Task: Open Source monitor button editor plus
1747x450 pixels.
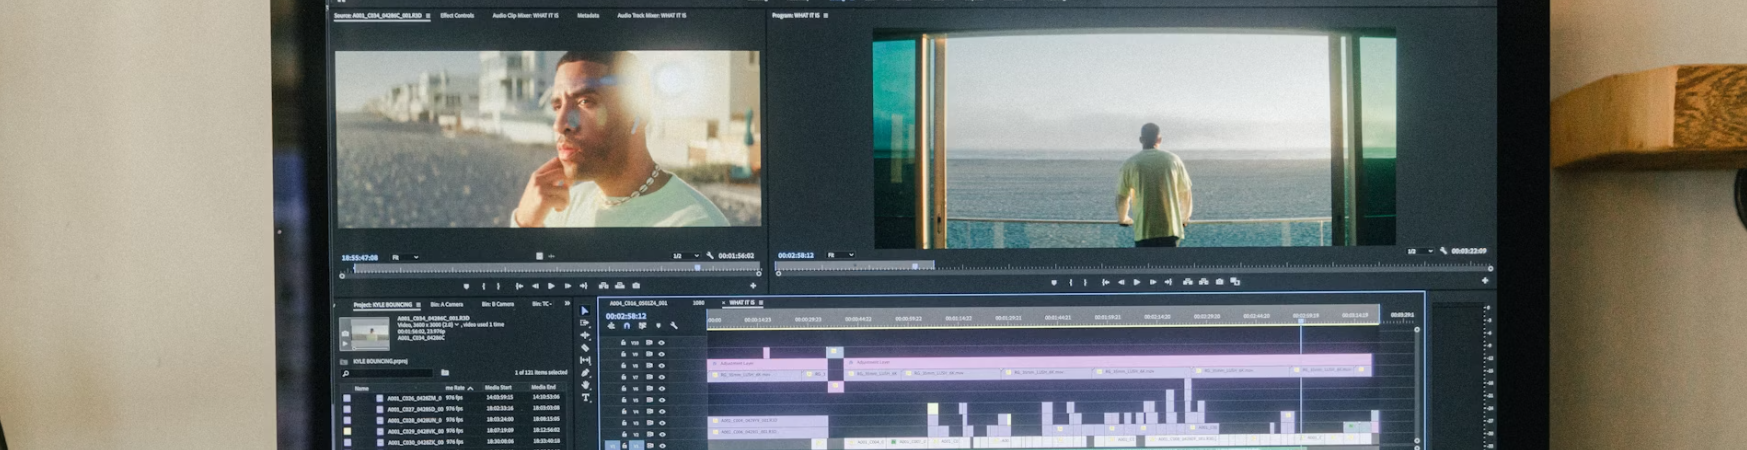Action: point(753,286)
